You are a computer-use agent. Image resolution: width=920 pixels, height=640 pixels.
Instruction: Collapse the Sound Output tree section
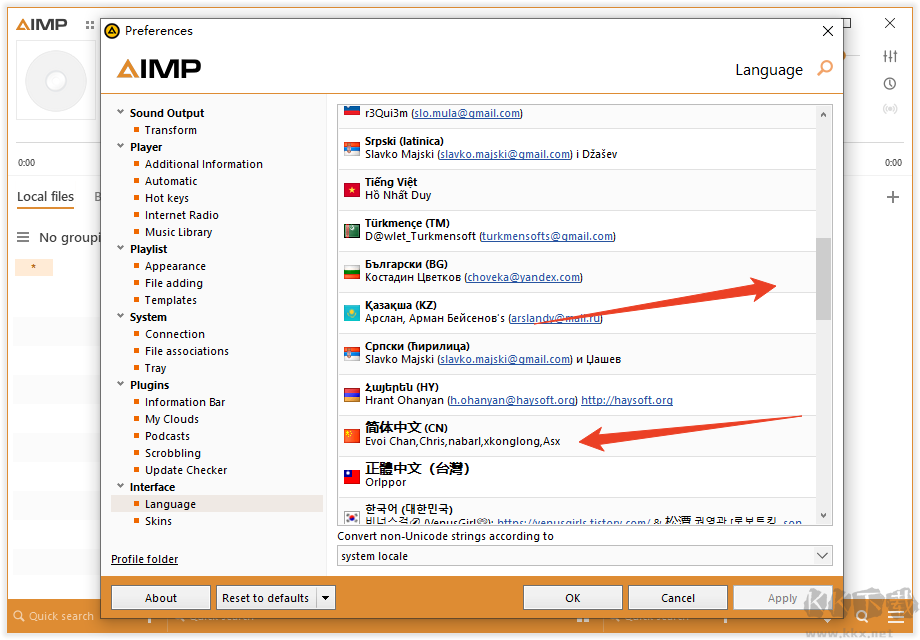[121, 113]
